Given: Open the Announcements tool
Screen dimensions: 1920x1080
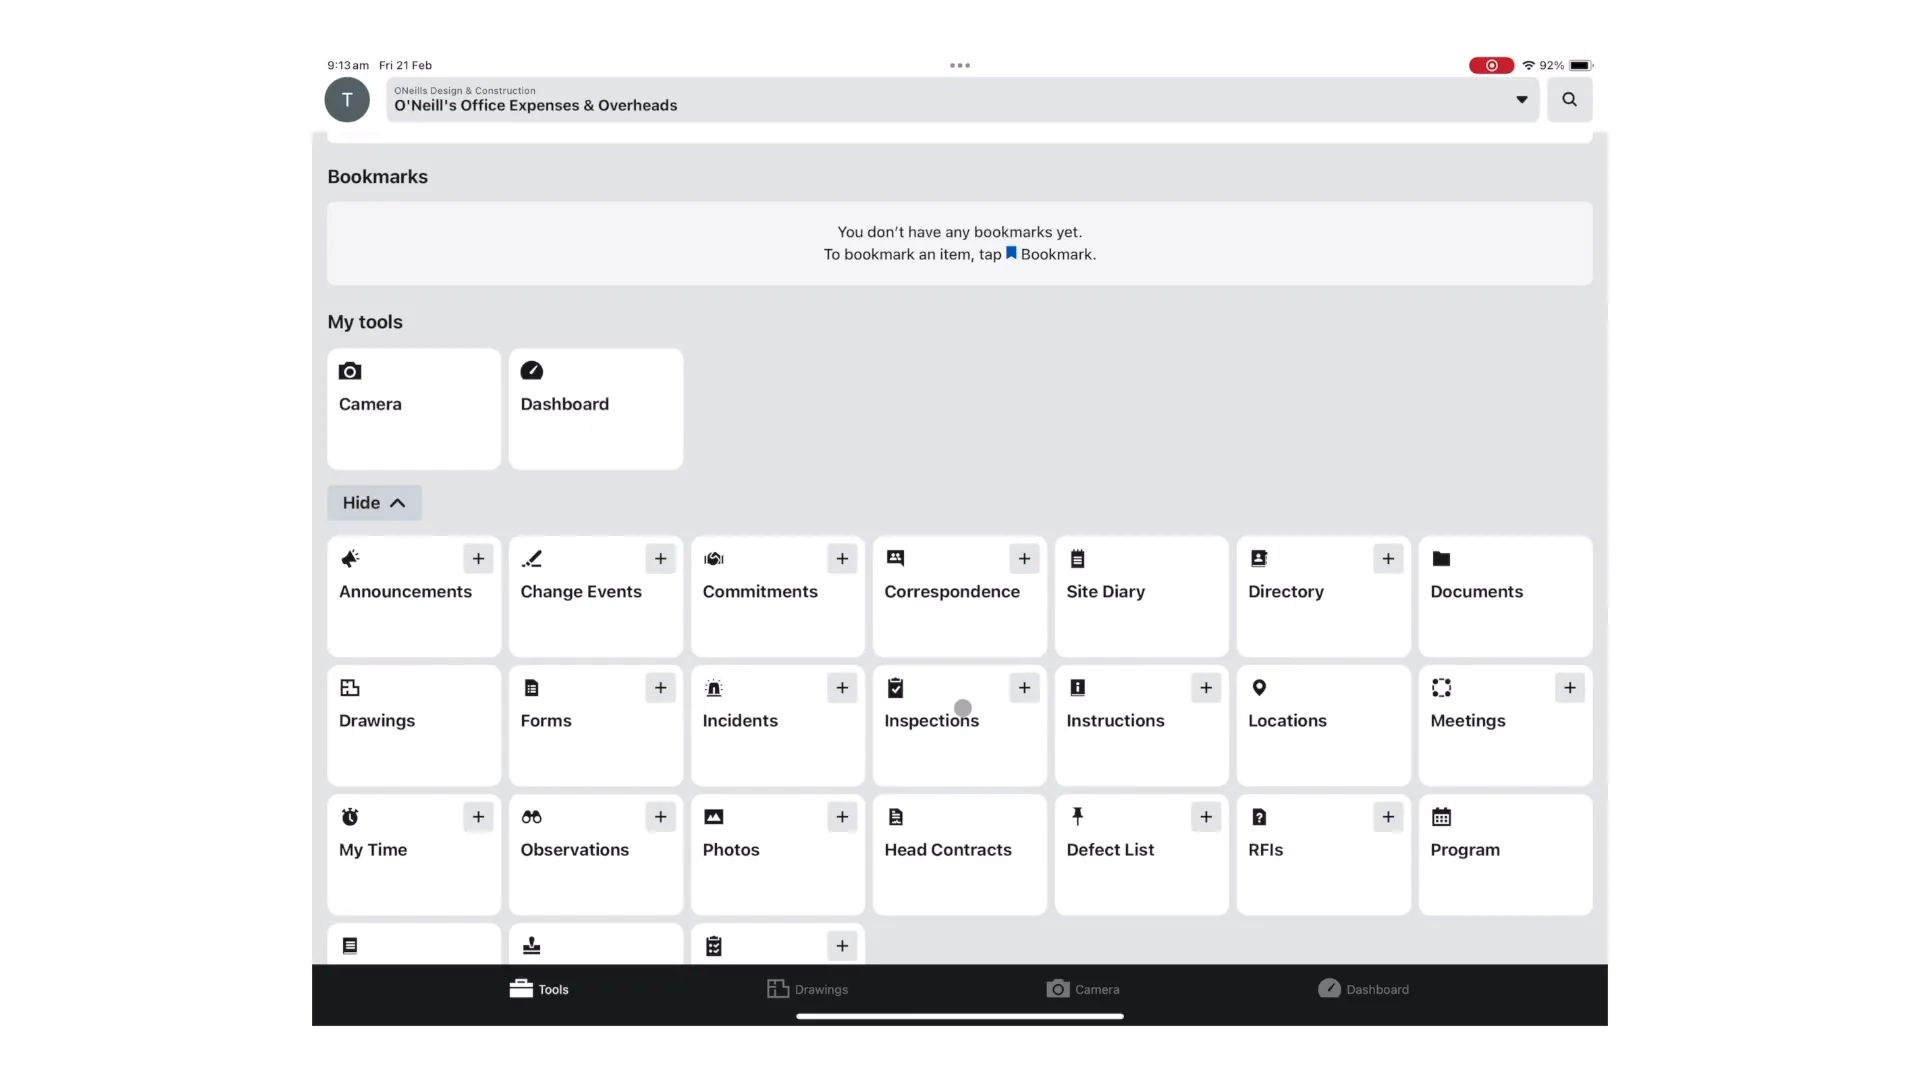Looking at the screenshot, I should [x=413, y=597].
